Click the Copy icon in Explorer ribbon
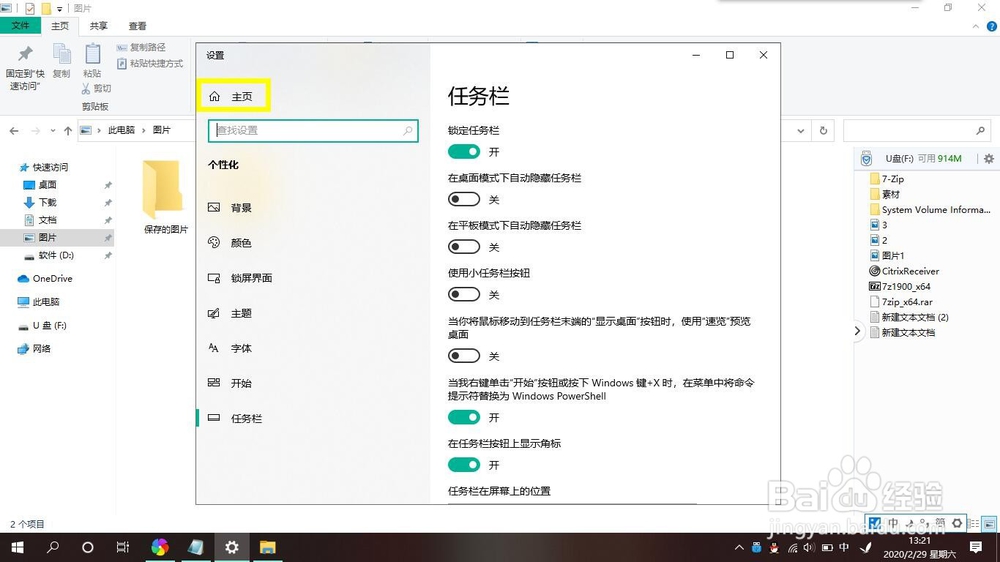The width and height of the screenshot is (1000, 562). 62,54
